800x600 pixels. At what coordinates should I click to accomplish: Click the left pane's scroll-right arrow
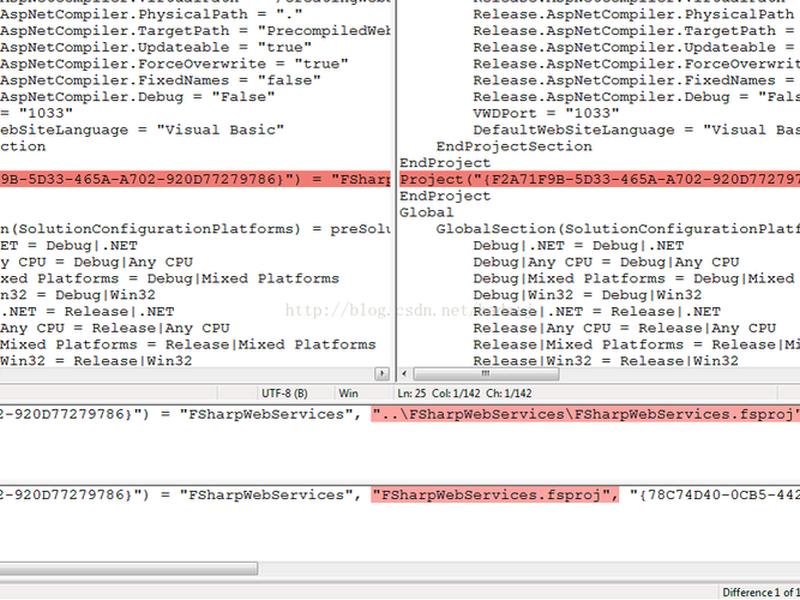pos(382,373)
